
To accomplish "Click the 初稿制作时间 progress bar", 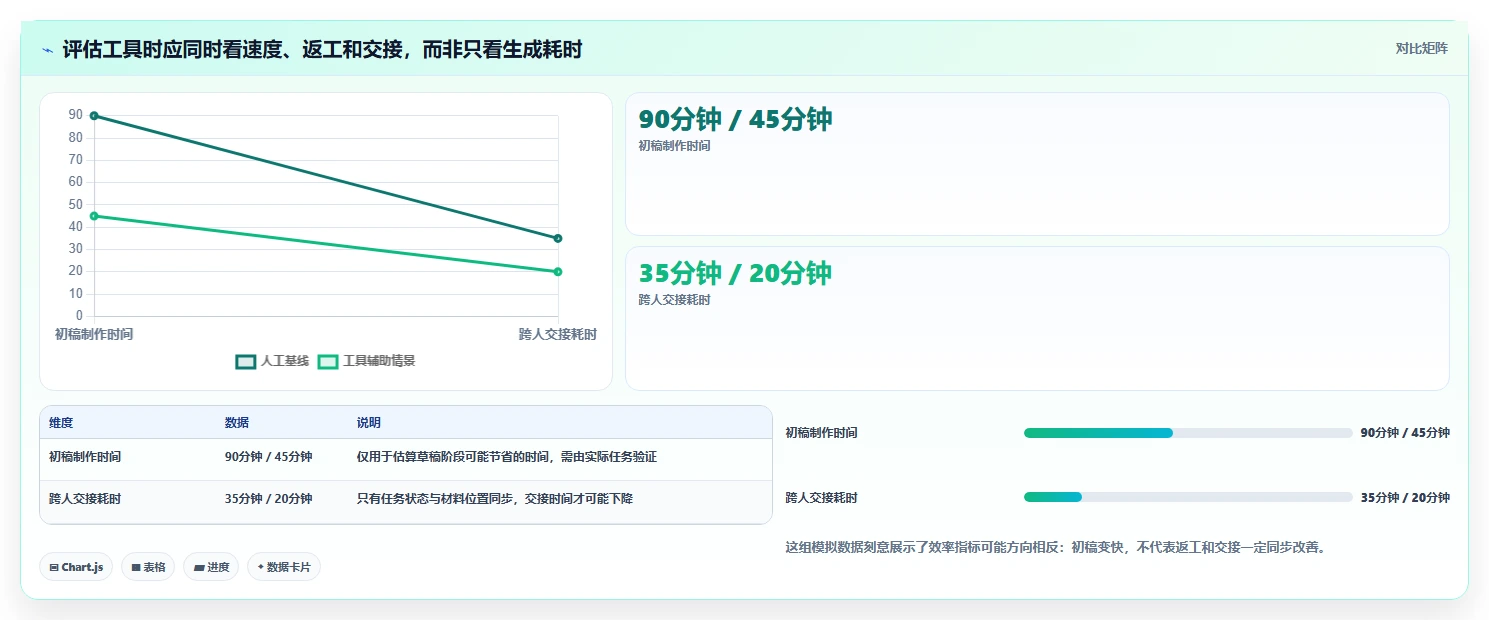I will [x=1188, y=433].
